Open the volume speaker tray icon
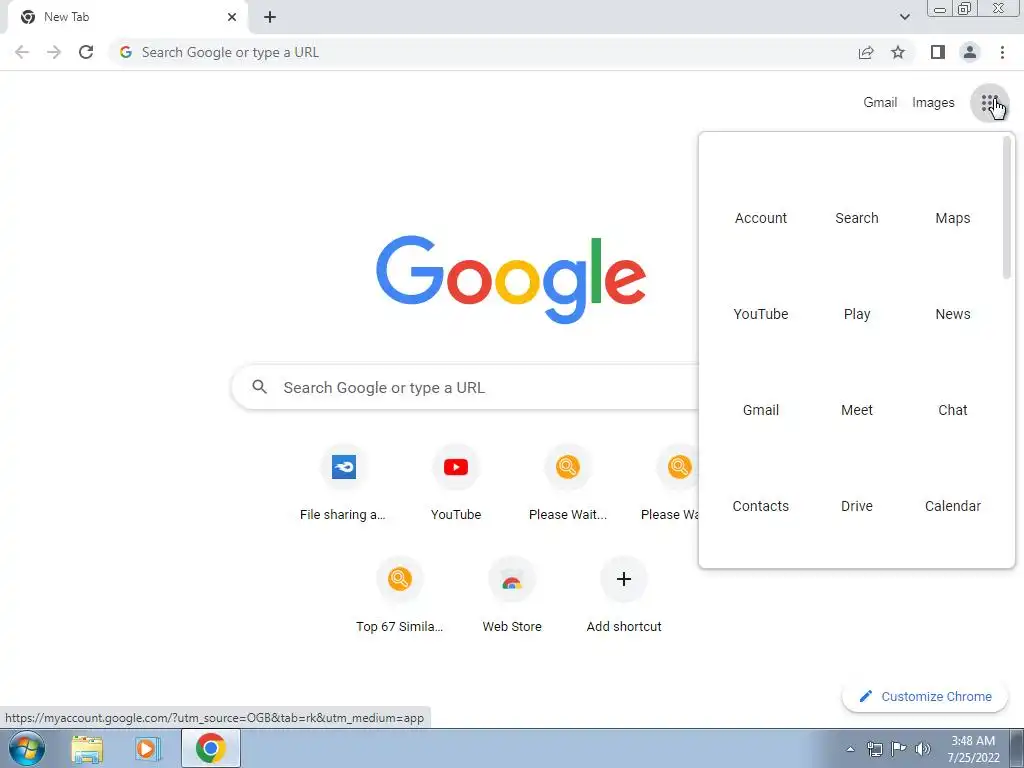 coord(922,749)
